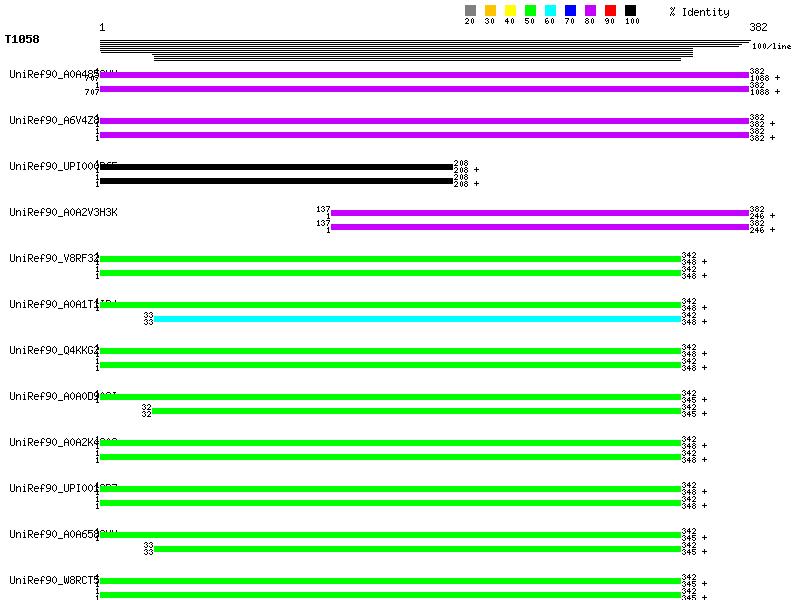
Task: Click the green 50% identity legend swatch
Action: pos(530,11)
